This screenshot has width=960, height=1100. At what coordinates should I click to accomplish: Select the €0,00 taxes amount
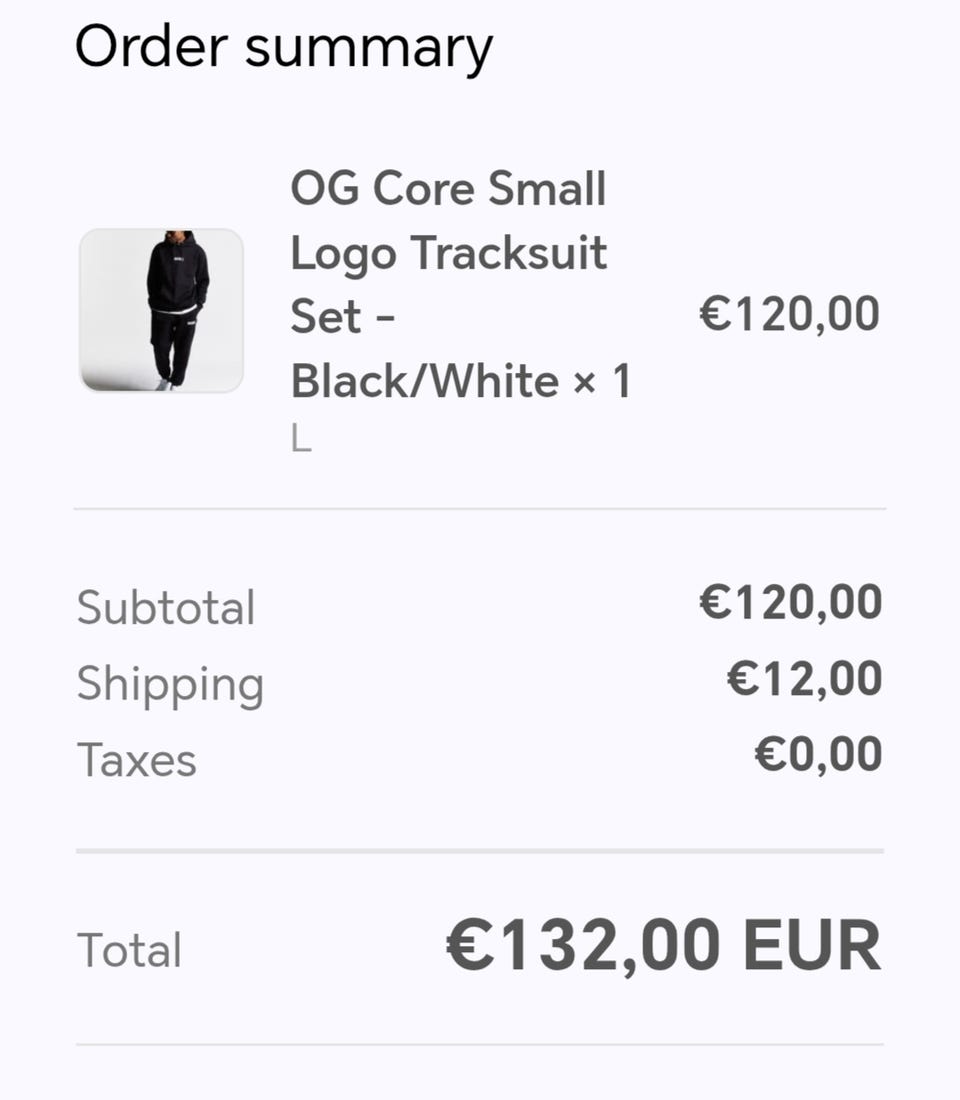[818, 755]
